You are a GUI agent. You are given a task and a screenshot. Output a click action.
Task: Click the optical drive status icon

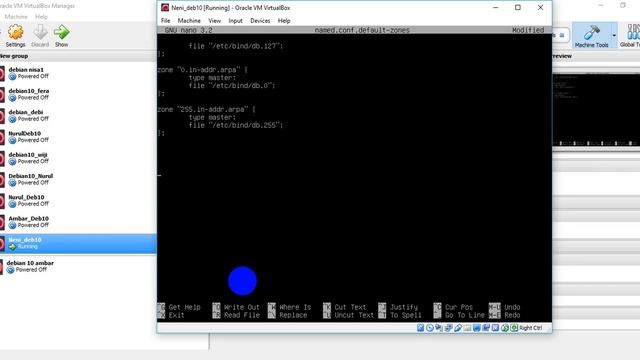click(x=430, y=328)
